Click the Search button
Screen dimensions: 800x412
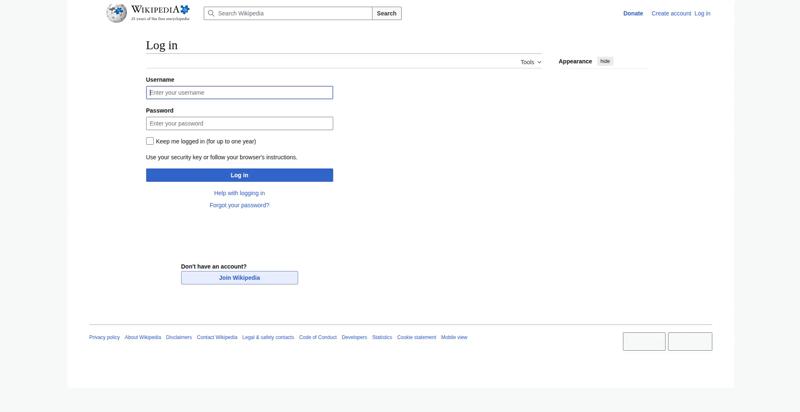point(386,14)
